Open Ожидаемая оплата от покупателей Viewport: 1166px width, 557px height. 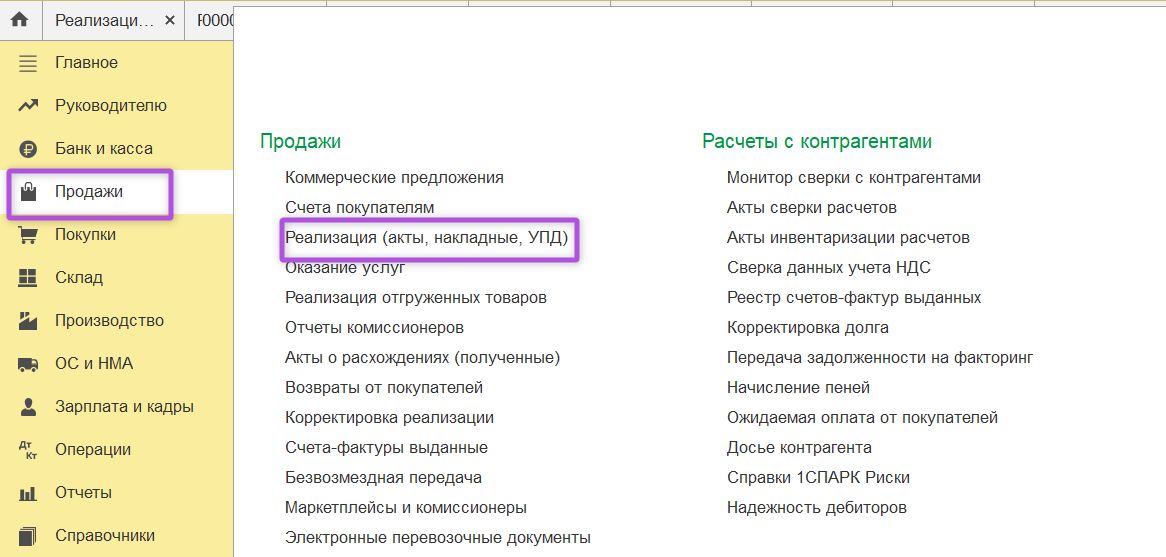pyautogui.click(x=862, y=418)
